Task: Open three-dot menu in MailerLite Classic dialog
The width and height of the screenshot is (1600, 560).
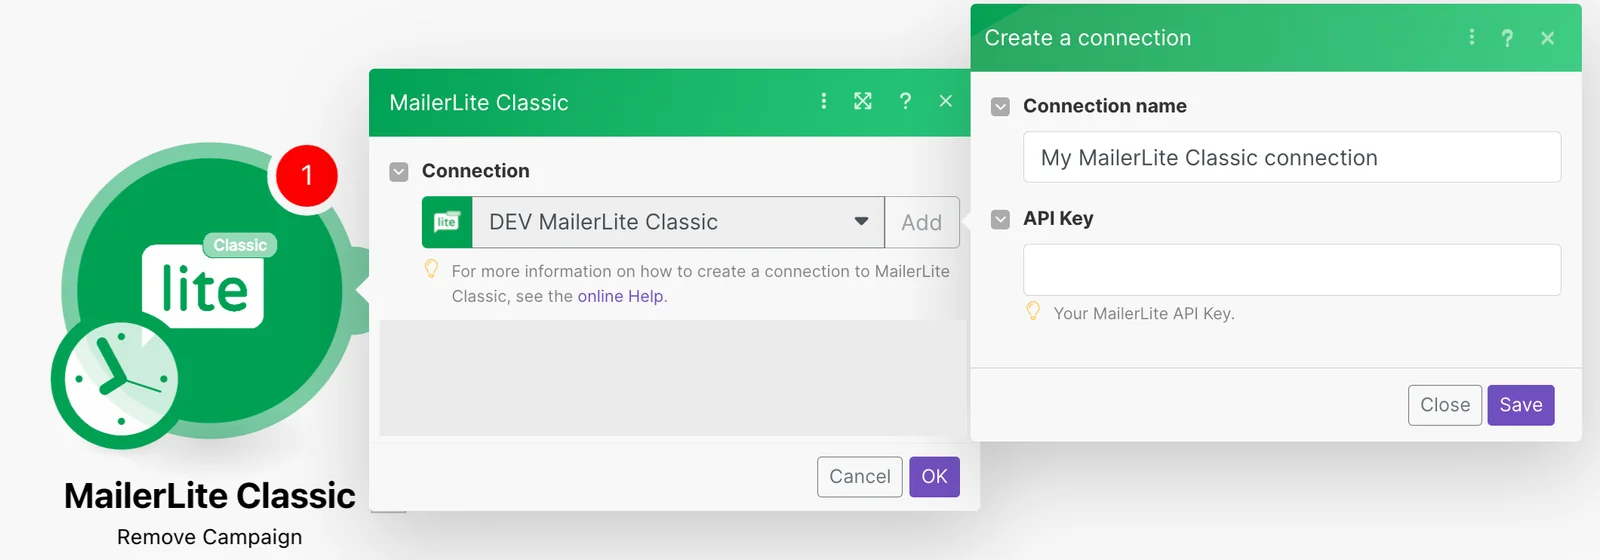Action: click(824, 101)
